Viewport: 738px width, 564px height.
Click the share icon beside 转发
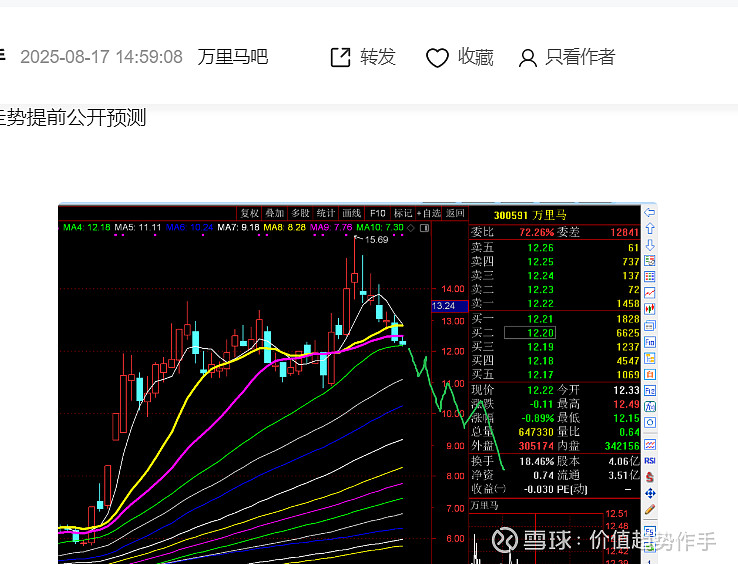340,57
